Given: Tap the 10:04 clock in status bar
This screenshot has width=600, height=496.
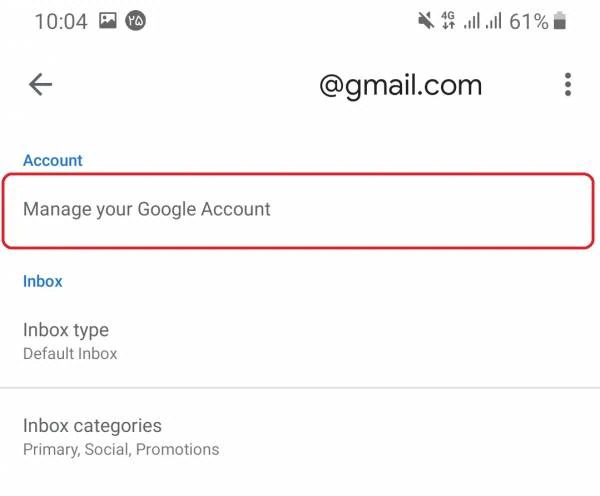Looking at the screenshot, I should [61, 21].
